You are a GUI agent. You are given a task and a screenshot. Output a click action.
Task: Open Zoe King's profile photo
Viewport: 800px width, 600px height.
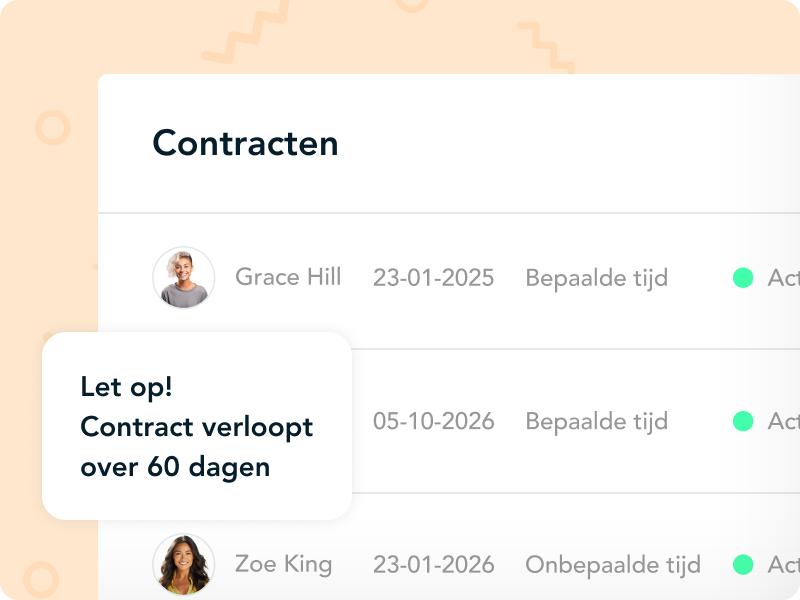183,564
